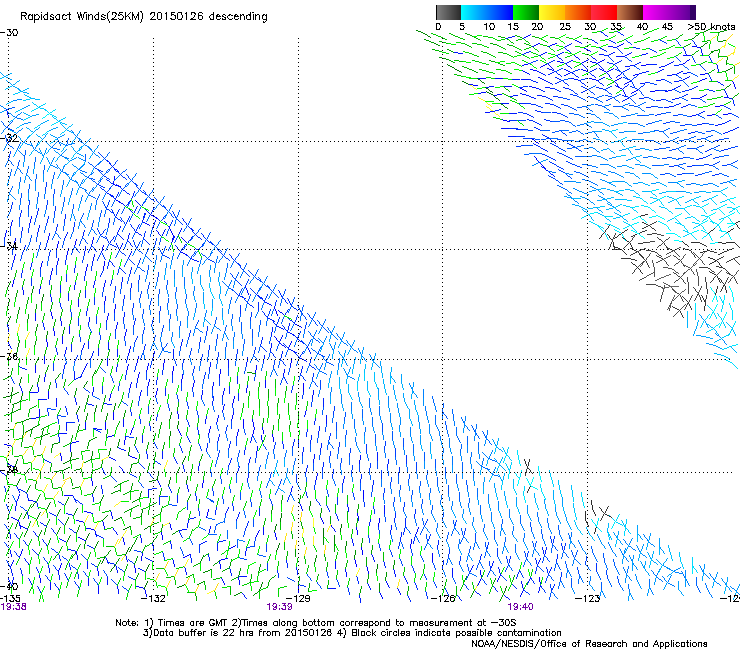Click the '10' label under the color bar
This screenshot has height=650, width=740.
(489, 27)
